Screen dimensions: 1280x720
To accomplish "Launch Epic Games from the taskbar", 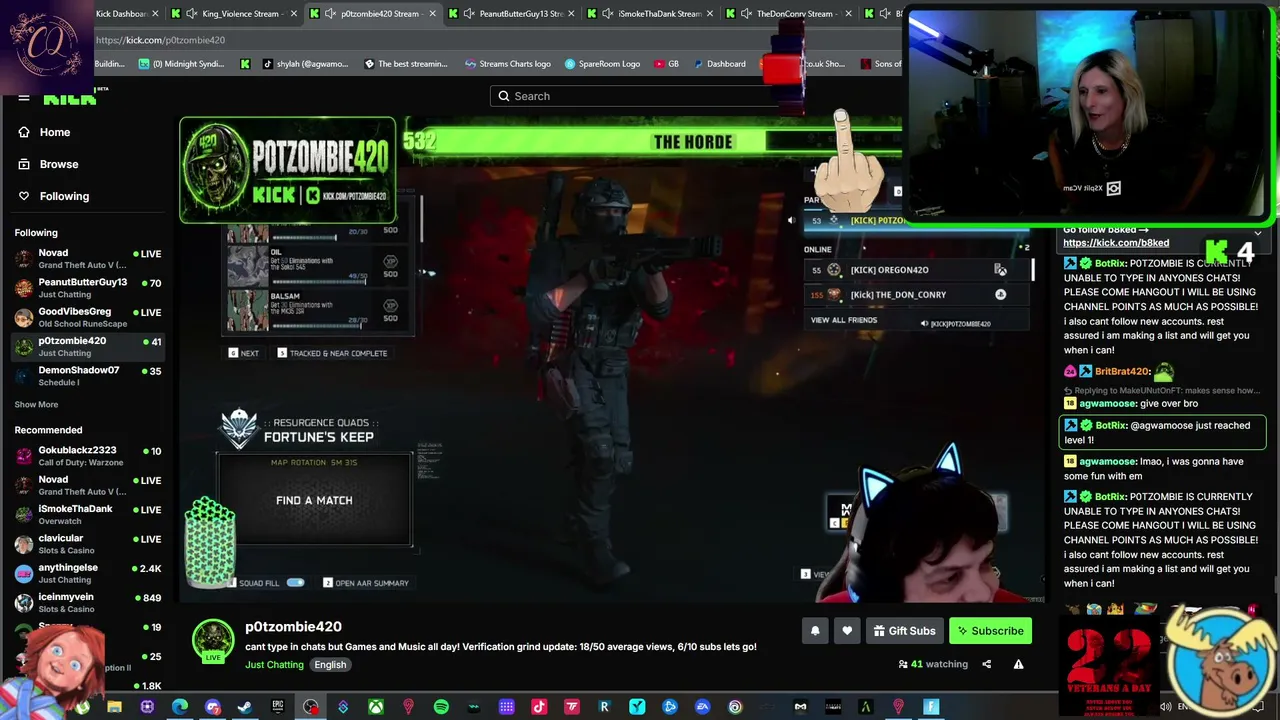I will coord(278,707).
